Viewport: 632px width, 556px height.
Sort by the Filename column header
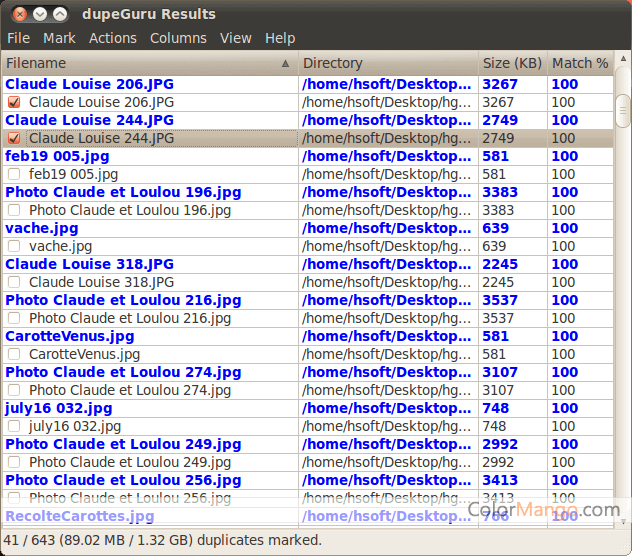coord(140,63)
